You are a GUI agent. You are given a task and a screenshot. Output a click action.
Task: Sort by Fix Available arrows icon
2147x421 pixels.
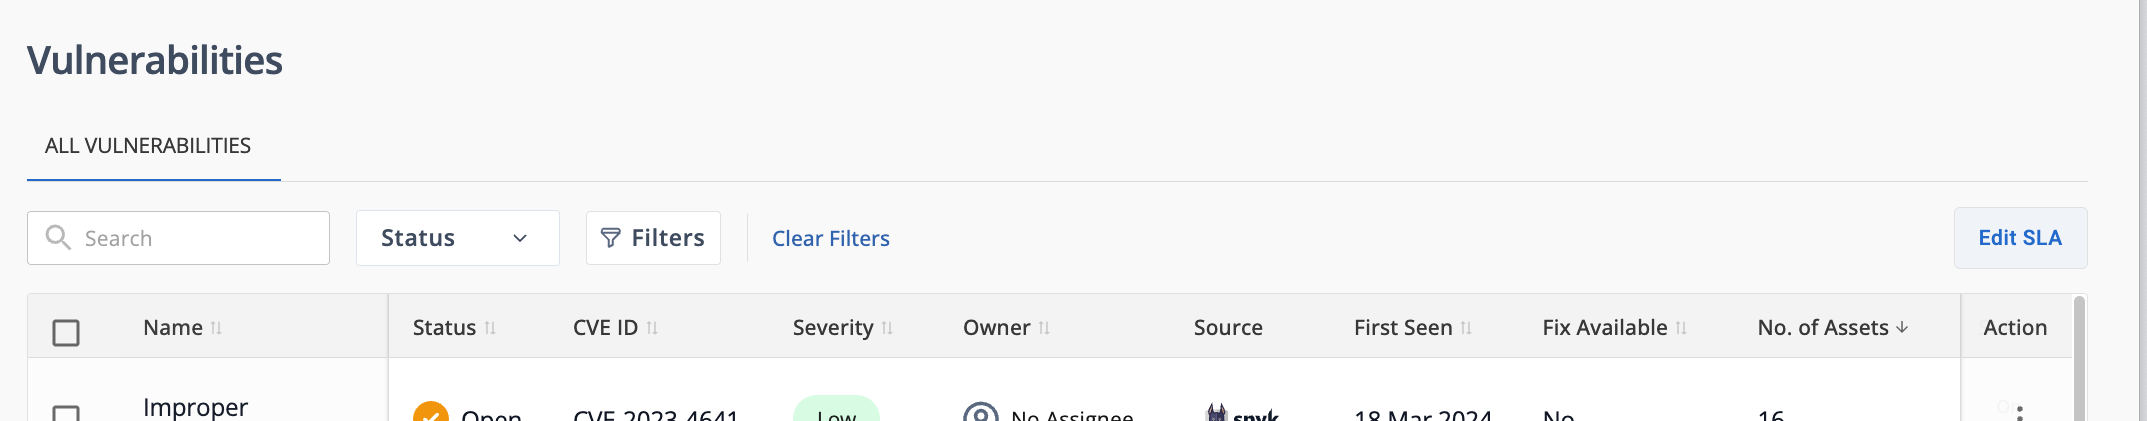1681,328
